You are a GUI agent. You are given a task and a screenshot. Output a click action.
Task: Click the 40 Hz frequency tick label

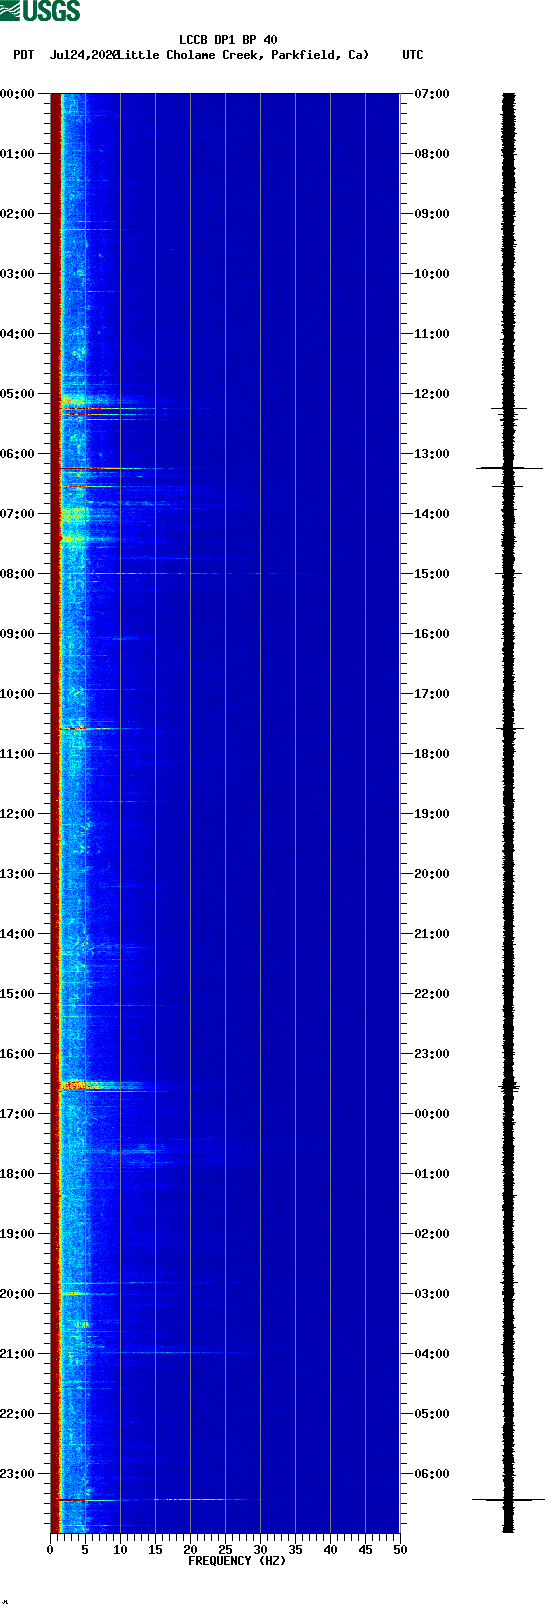pyautogui.click(x=330, y=1550)
